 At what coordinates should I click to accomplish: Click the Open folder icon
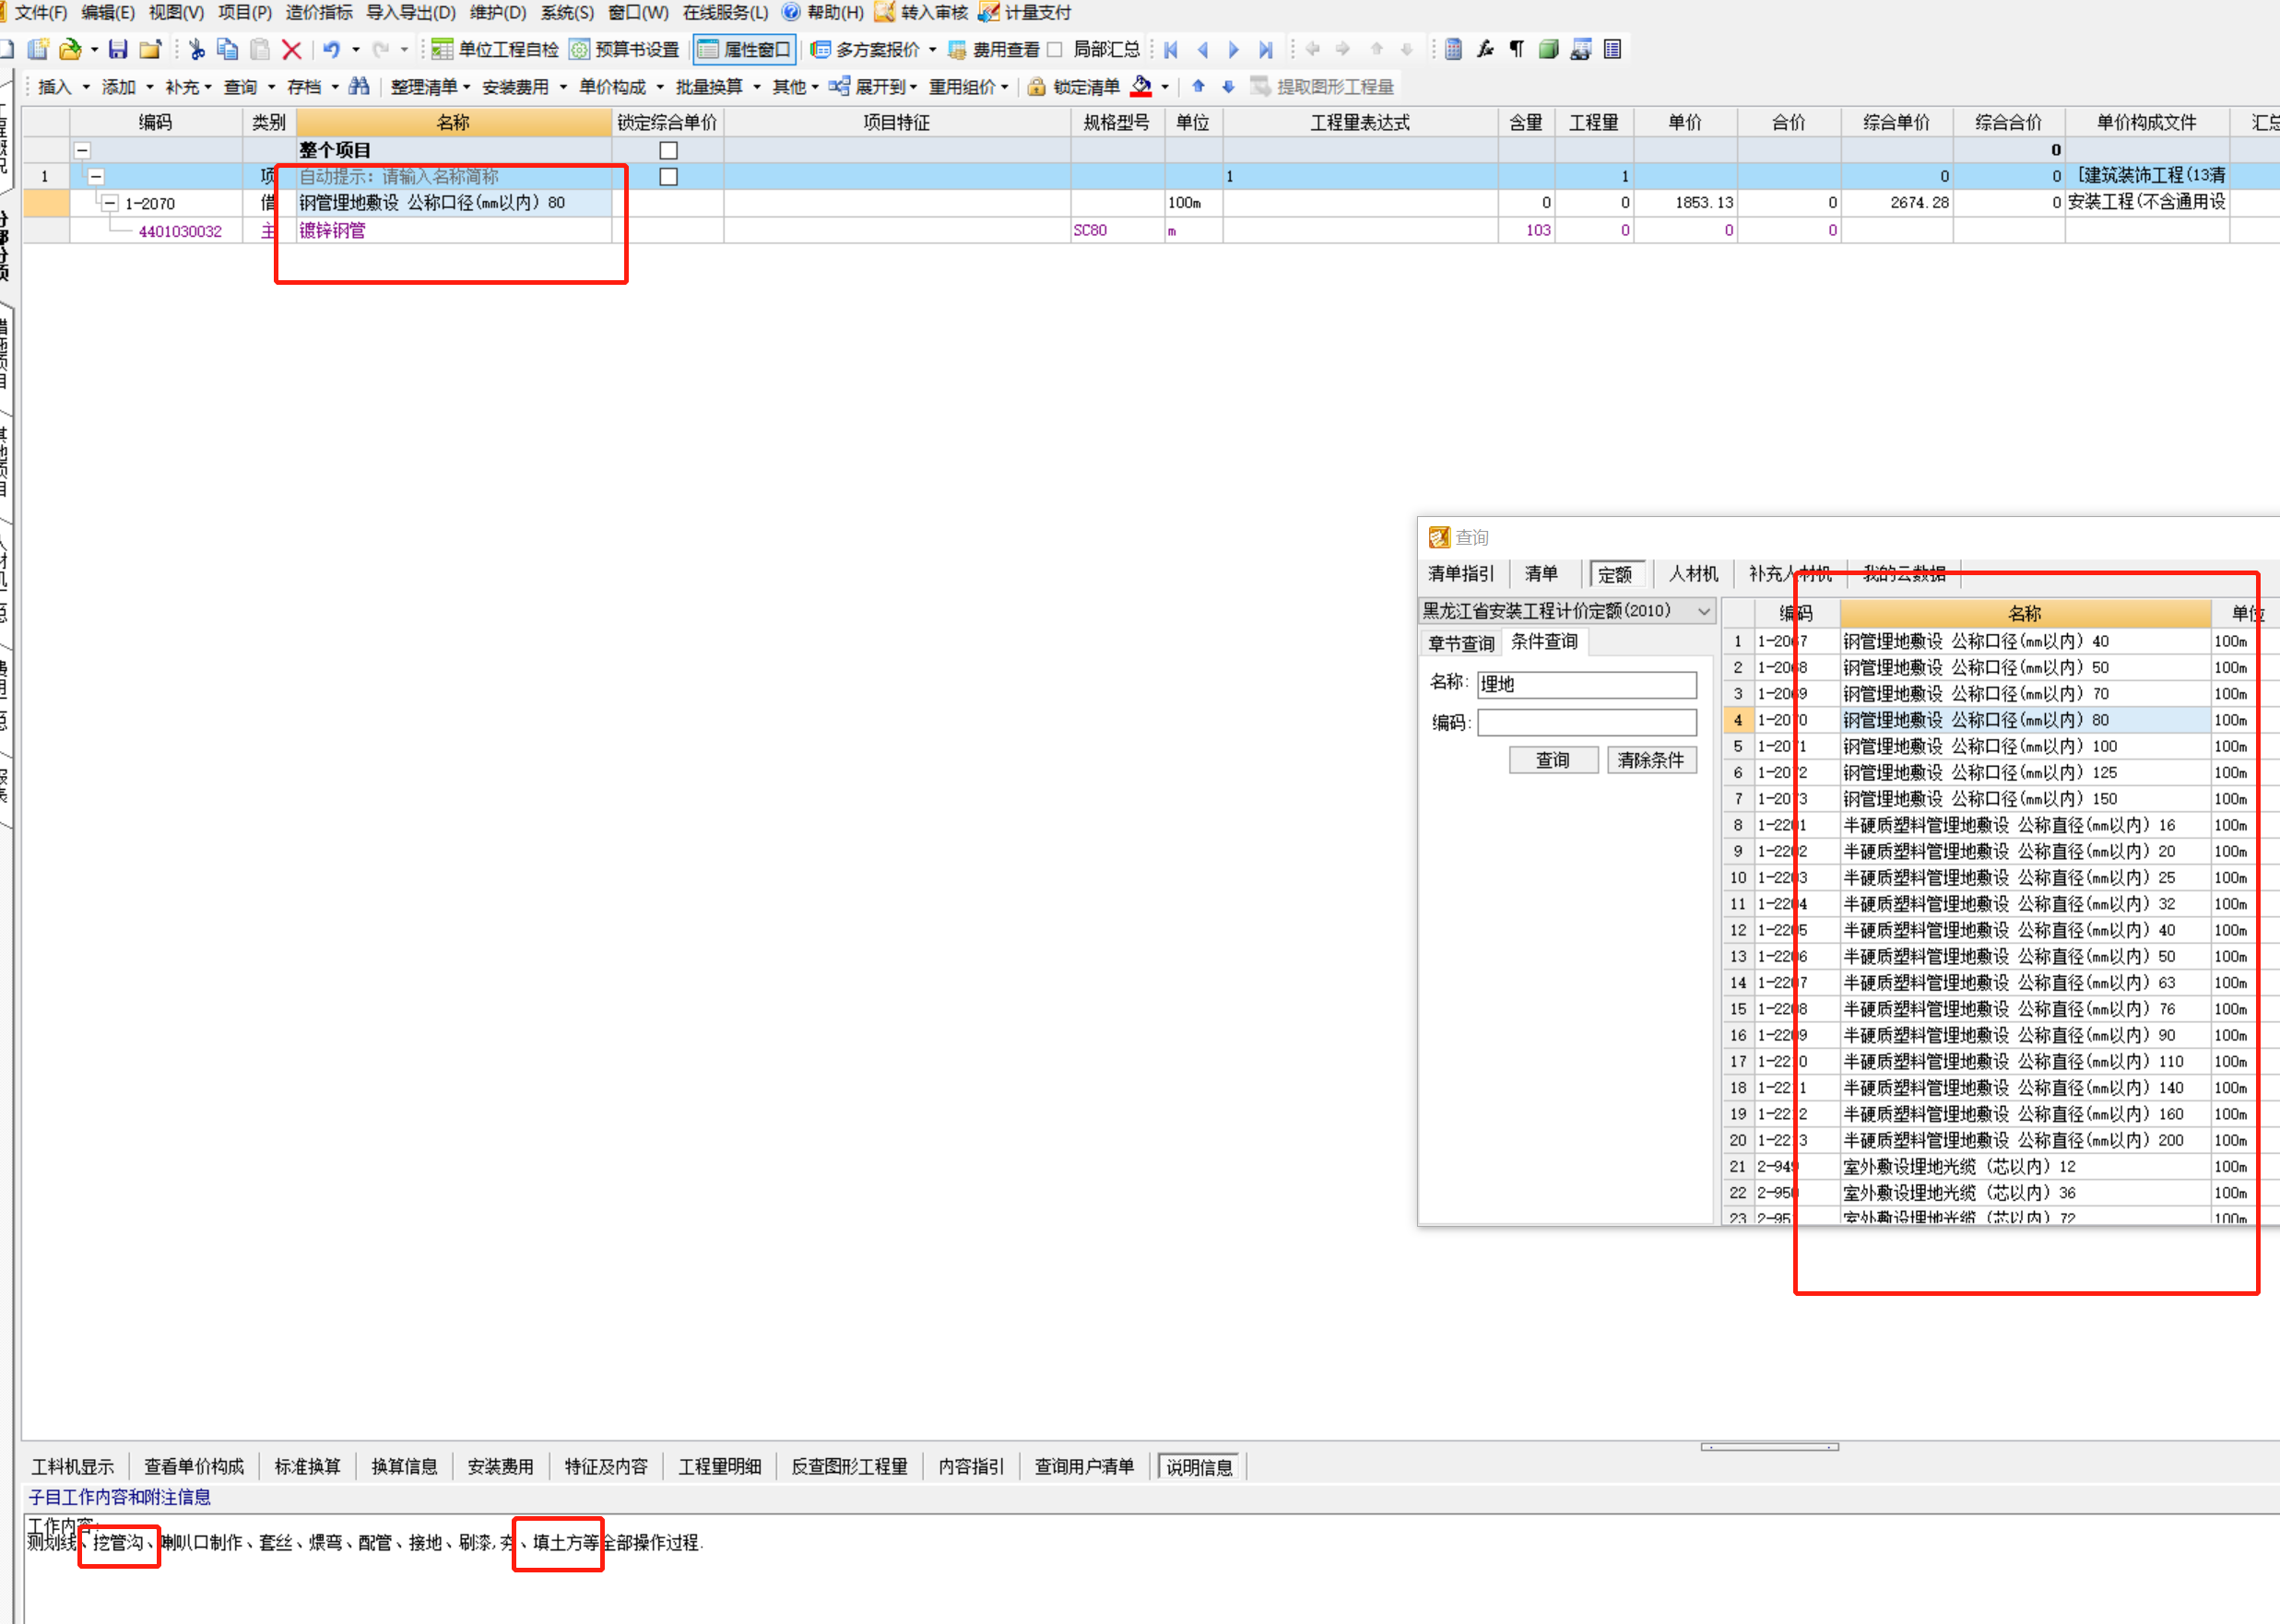click(70, 49)
